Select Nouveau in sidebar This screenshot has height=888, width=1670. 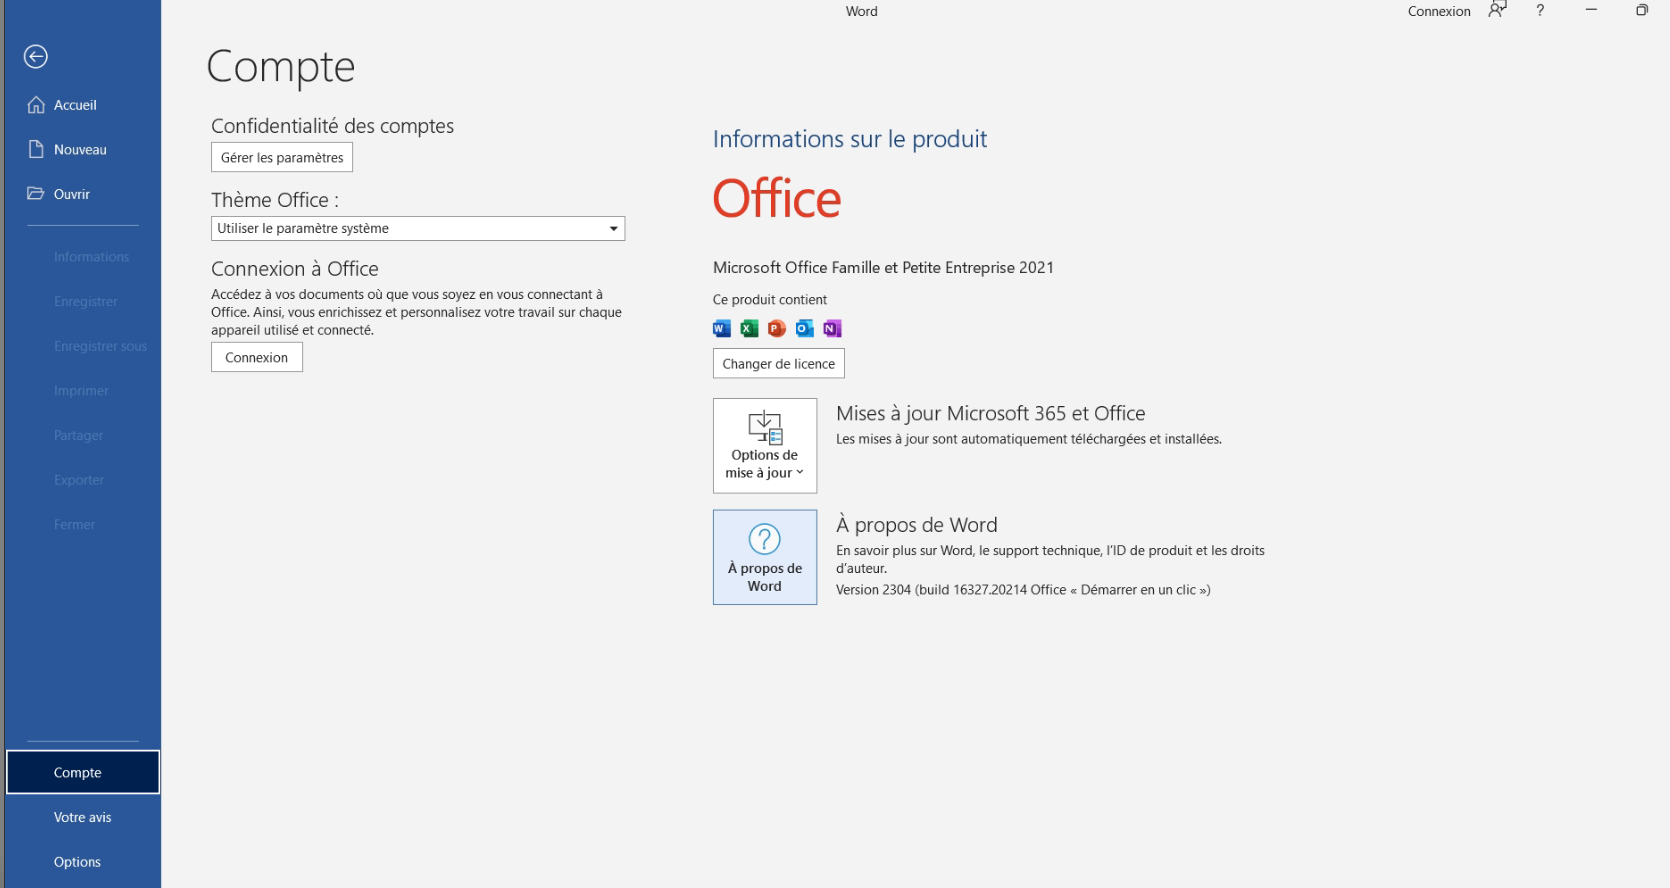coord(80,150)
